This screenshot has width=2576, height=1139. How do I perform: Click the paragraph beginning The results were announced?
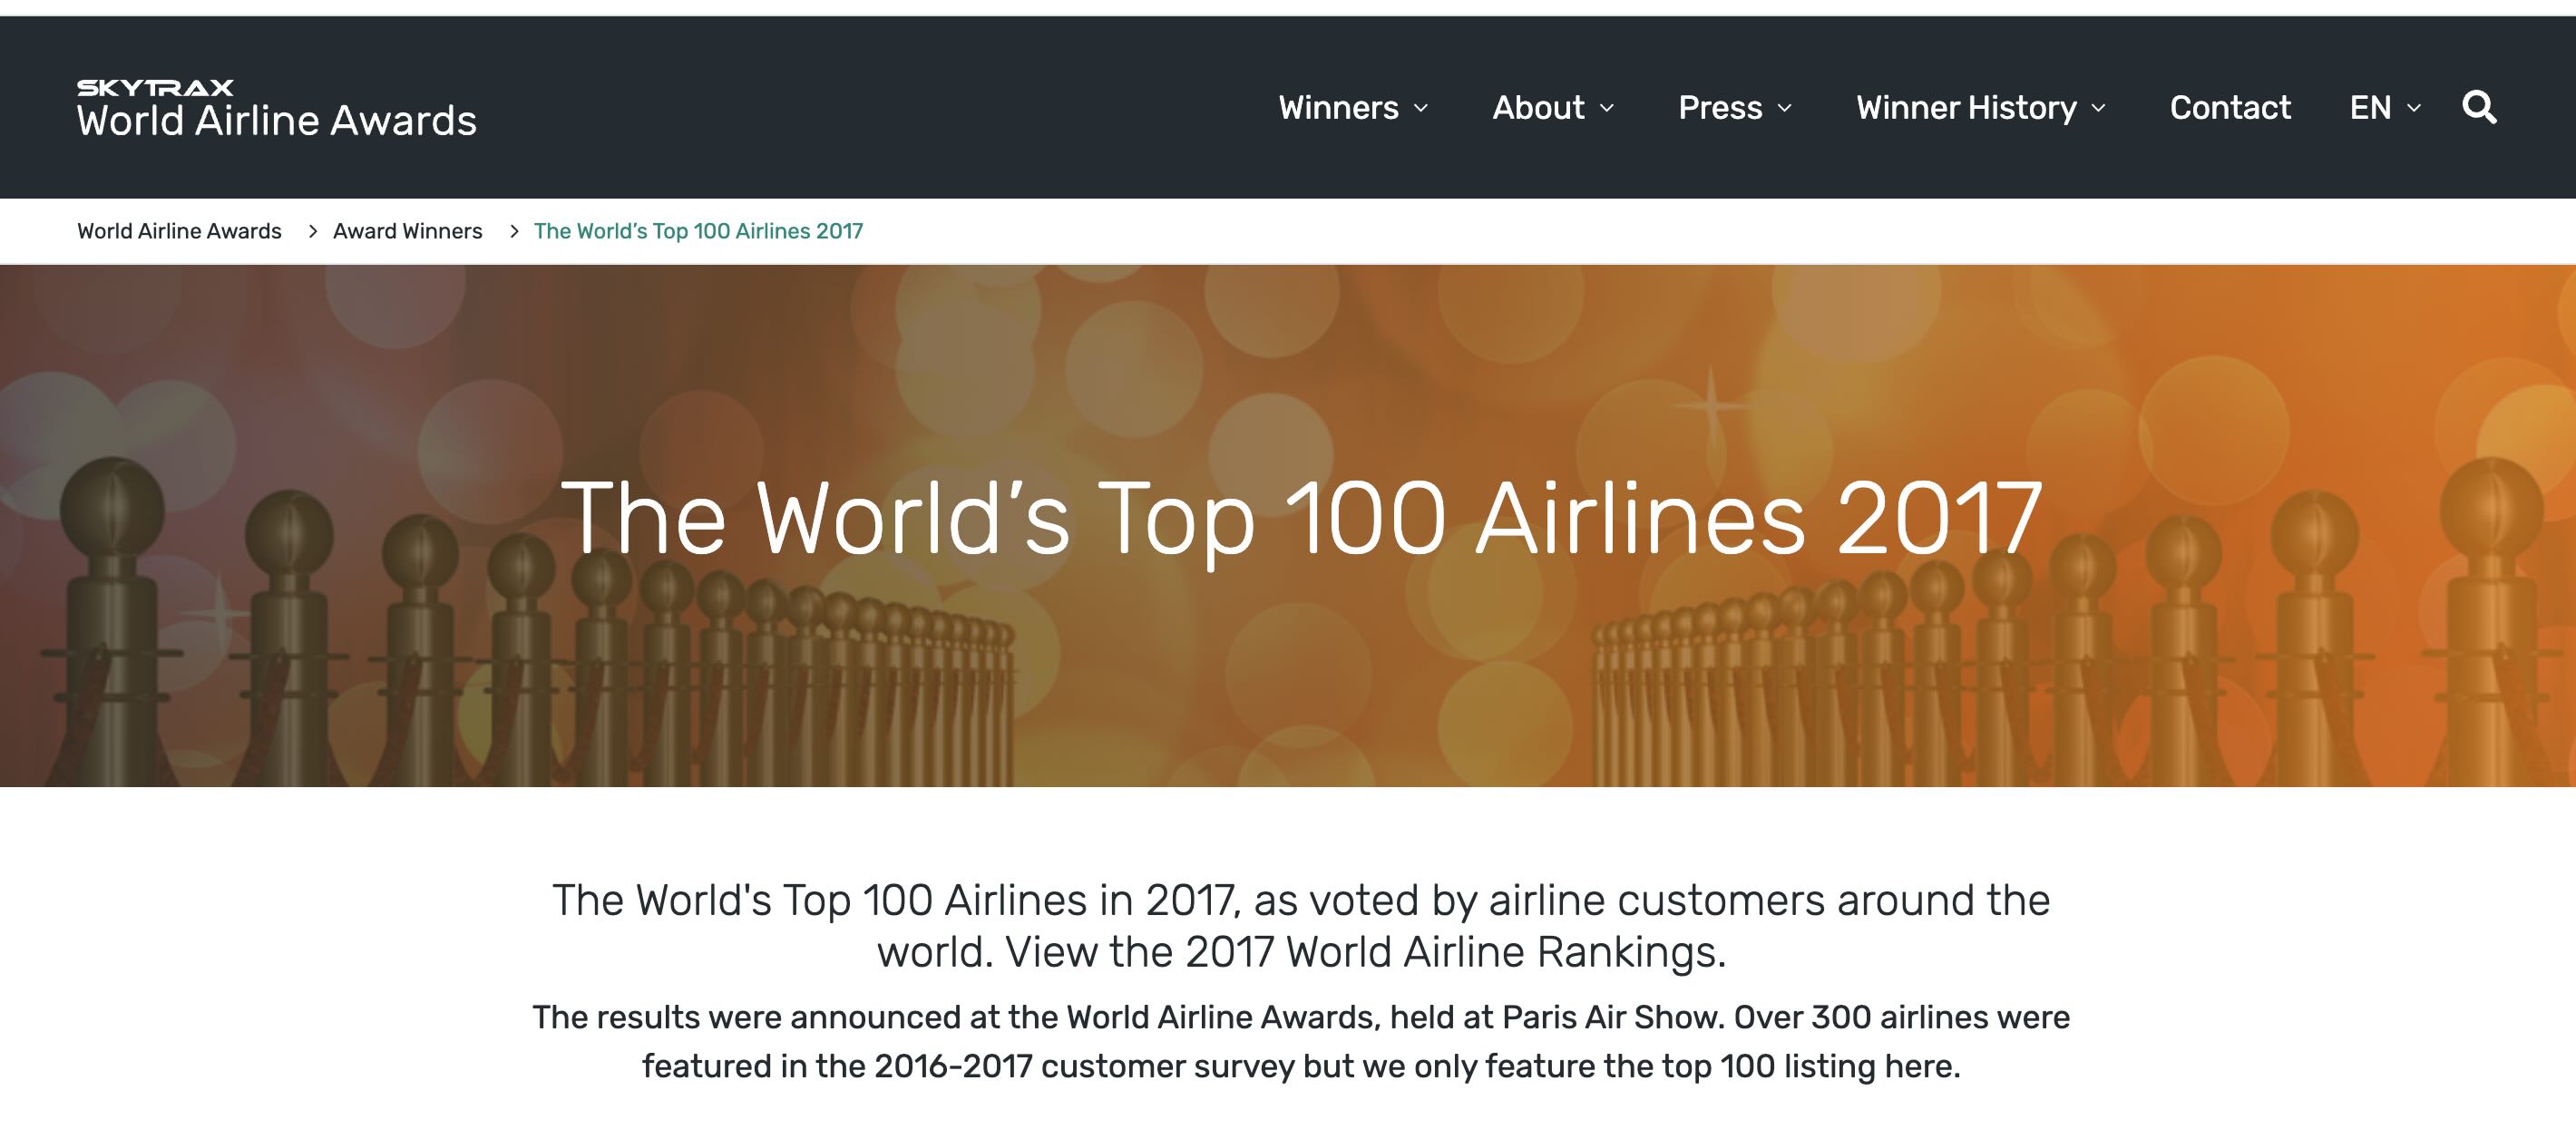tap(1301, 1041)
